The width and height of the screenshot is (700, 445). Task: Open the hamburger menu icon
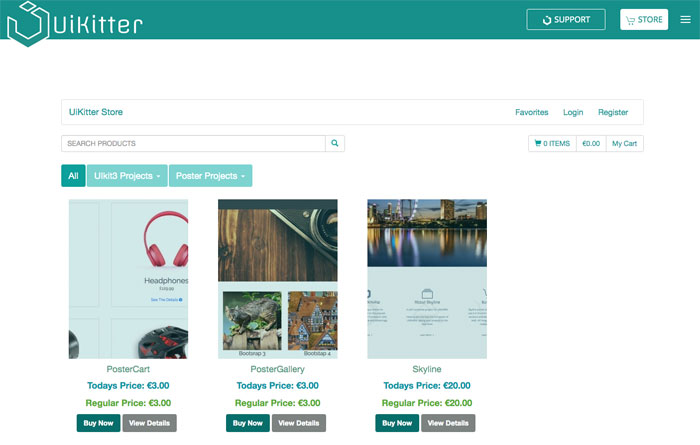[685, 20]
